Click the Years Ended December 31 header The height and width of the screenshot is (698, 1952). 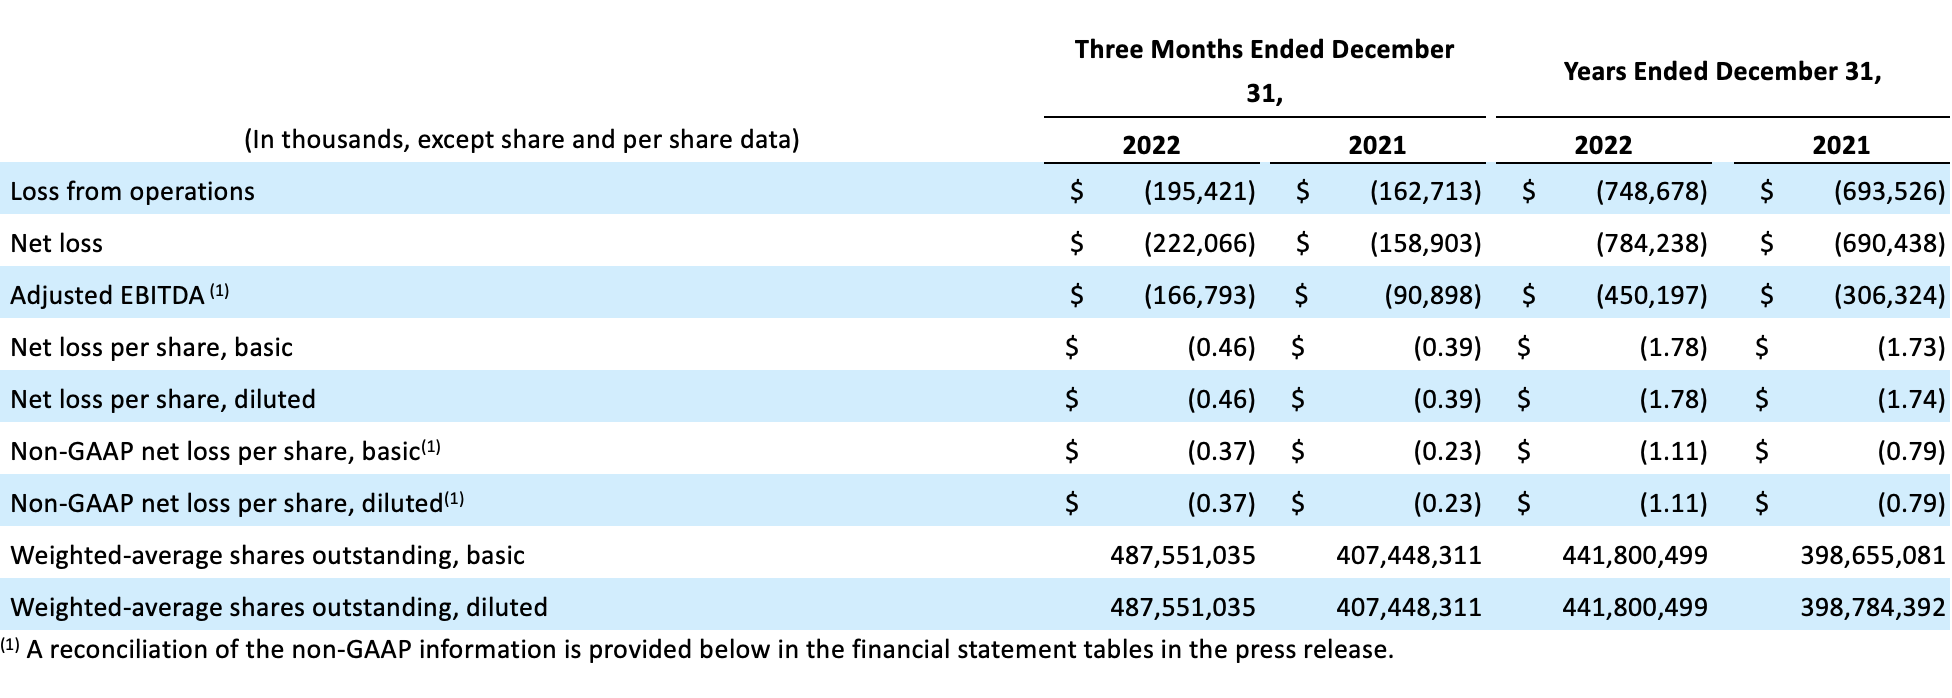pyautogui.click(x=1722, y=71)
